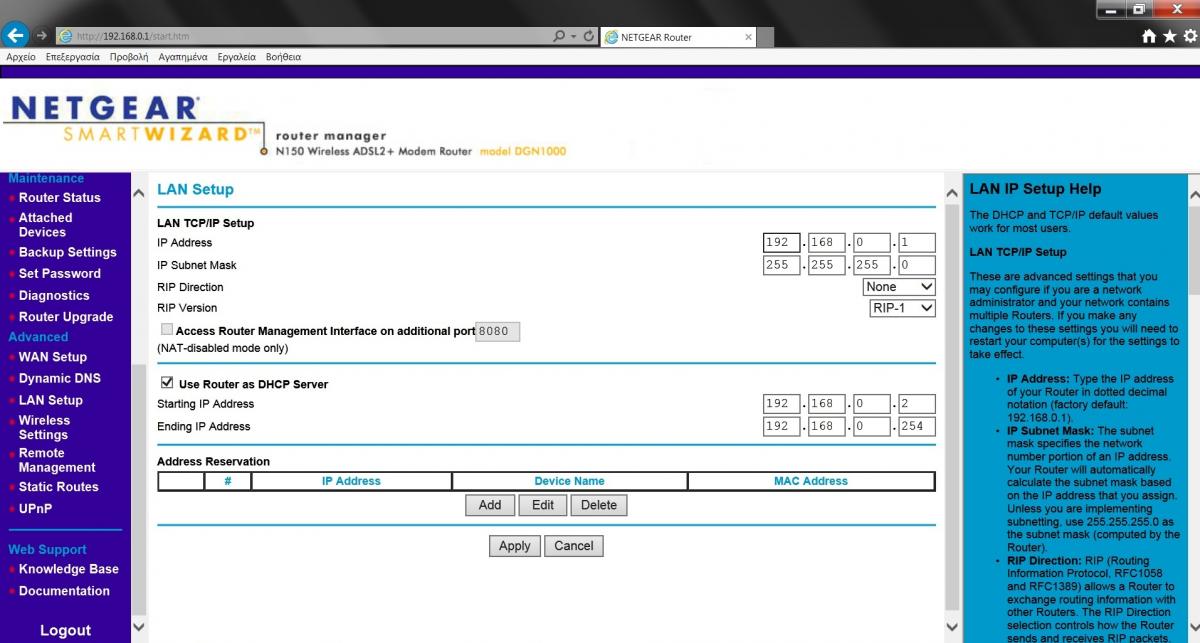
Task: Open LAN Setup in sidebar
Action: (x=51, y=400)
